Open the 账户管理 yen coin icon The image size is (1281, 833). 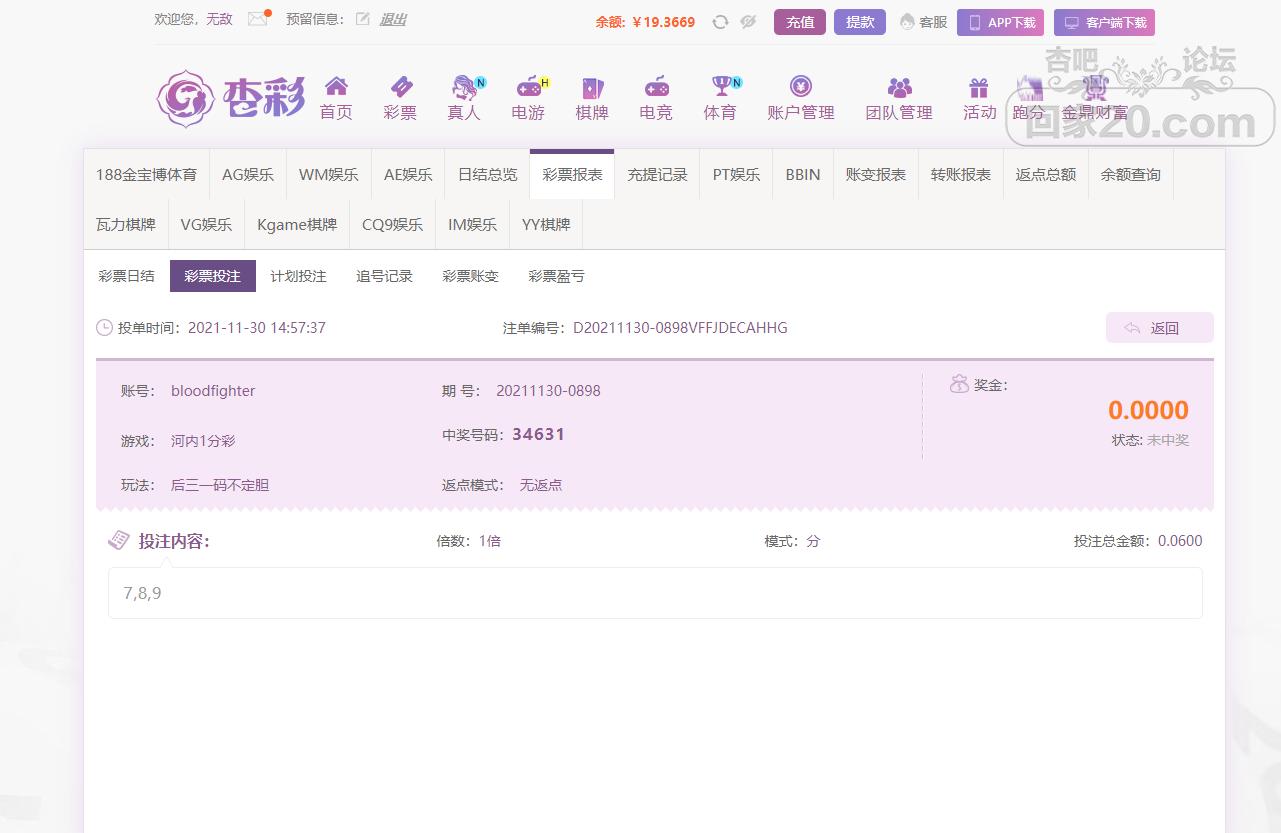point(801,86)
